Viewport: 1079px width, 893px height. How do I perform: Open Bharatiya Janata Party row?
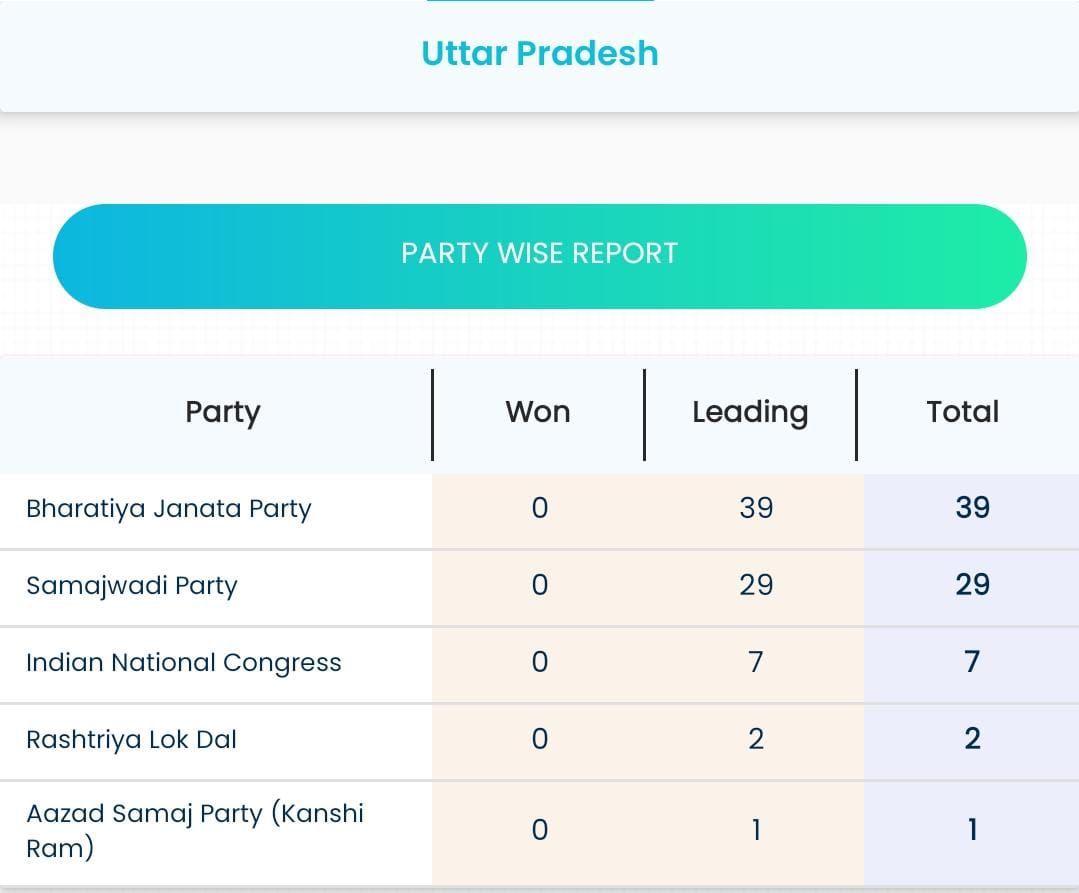point(540,510)
